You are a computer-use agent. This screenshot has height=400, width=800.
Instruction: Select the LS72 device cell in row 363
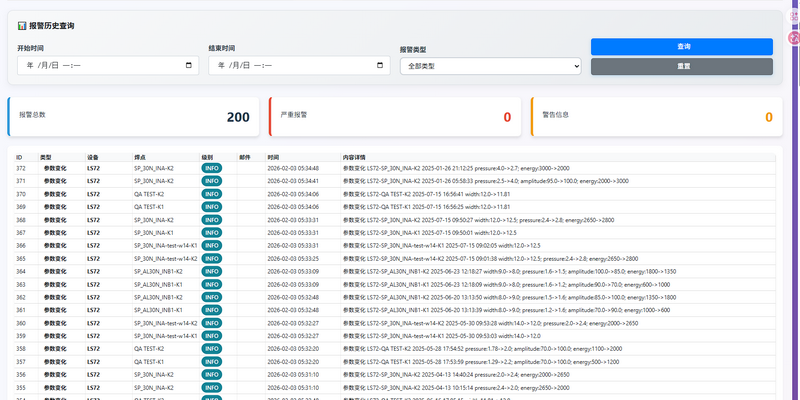[93, 285]
